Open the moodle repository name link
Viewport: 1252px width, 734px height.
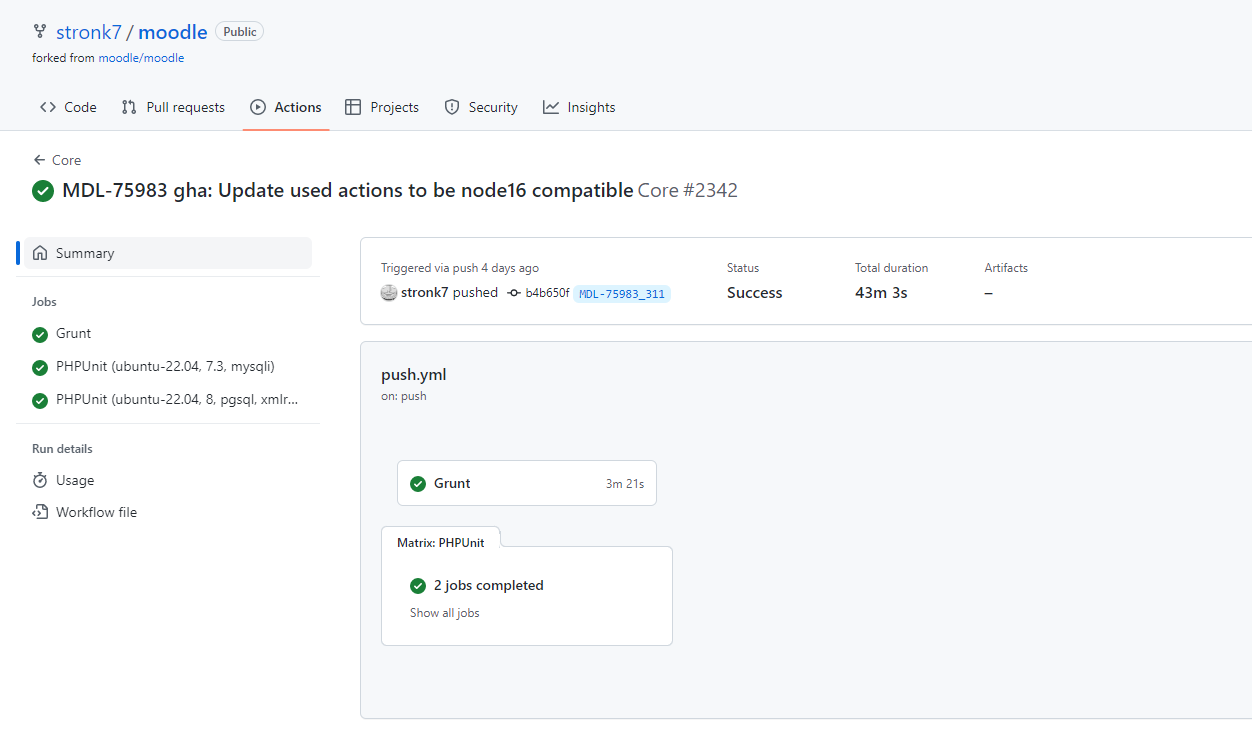[173, 32]
